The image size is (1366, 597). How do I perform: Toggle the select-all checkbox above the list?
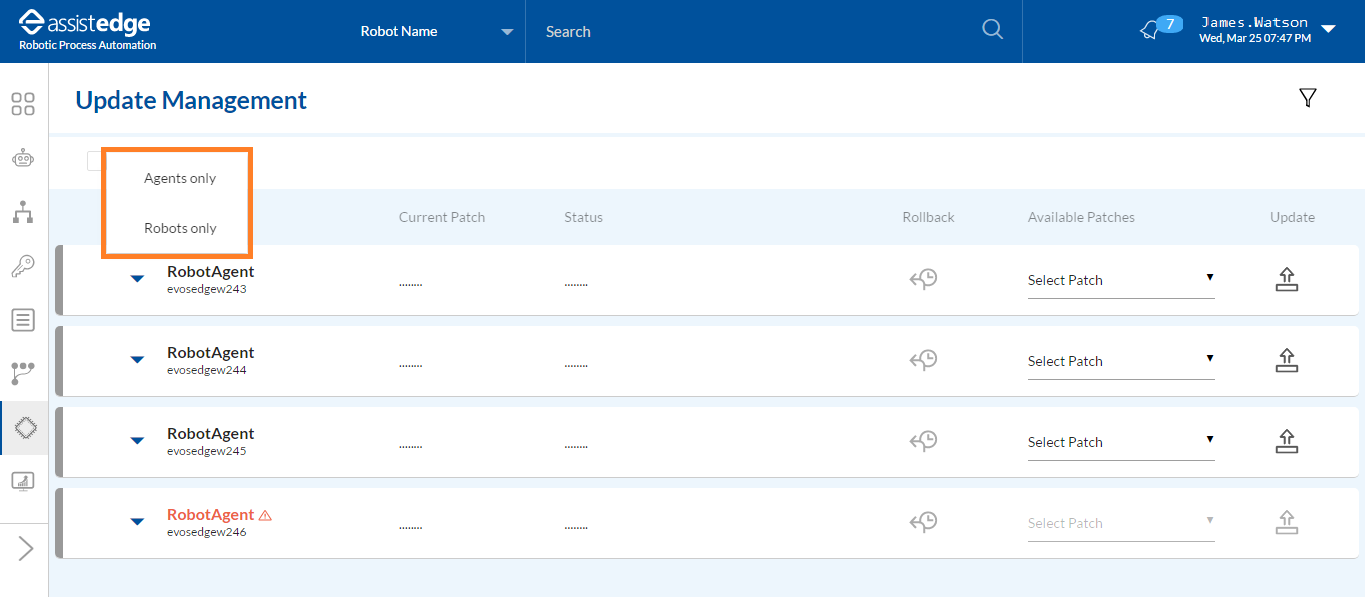pyautogui.click(x=94, y=161)
